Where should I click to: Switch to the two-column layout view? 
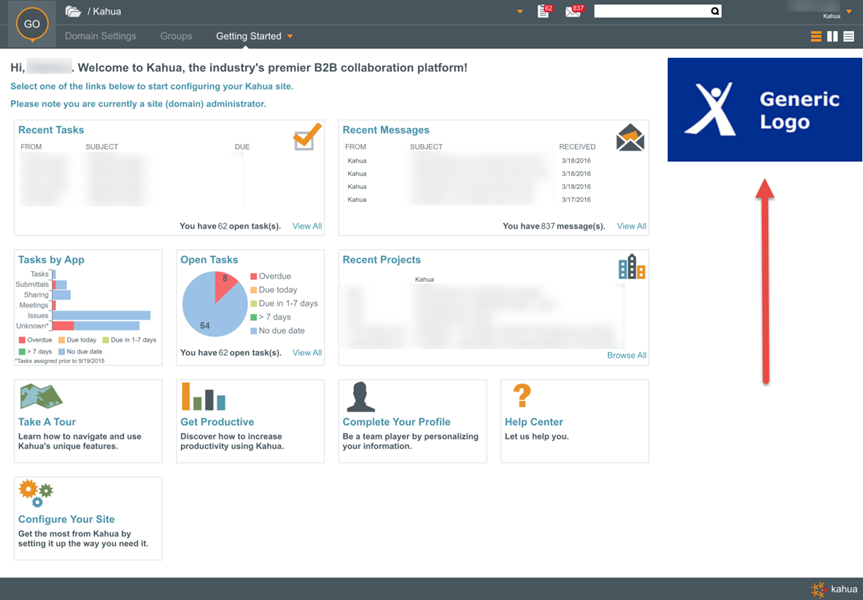832,37
